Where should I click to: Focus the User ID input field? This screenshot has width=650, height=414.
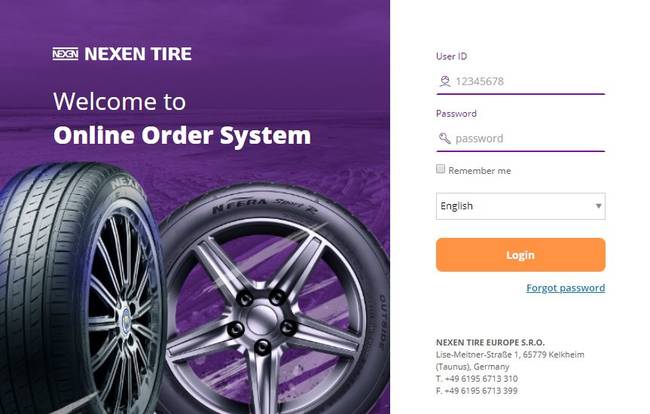(x=520, y=81)
